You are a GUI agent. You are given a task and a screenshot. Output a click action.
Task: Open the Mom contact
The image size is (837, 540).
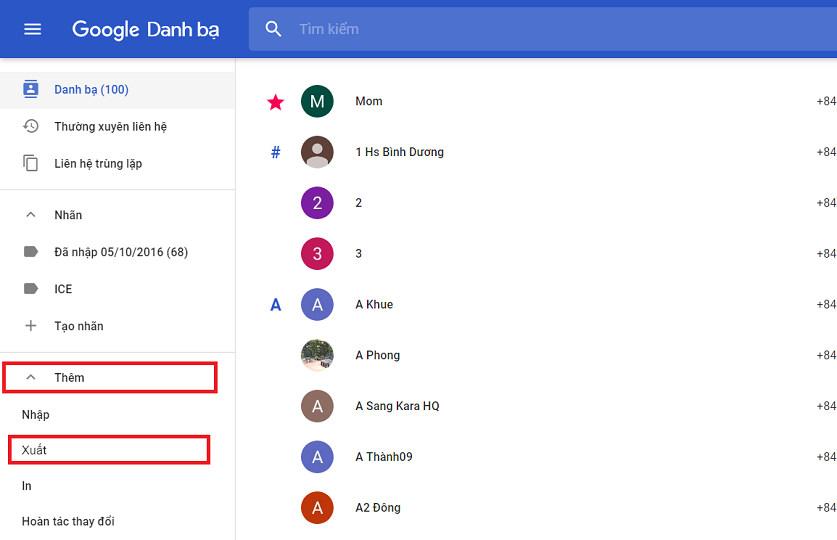pyautogui.click(x=369, y=101)
